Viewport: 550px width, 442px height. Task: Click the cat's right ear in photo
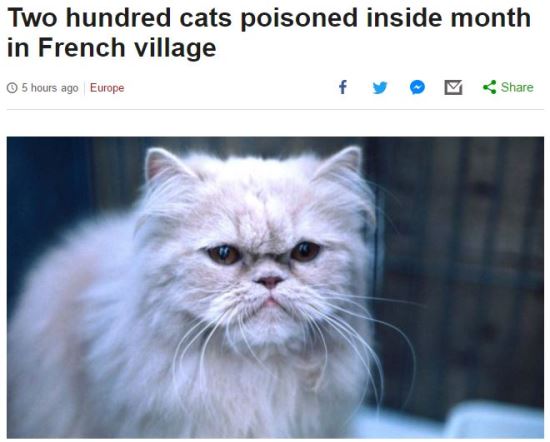[x=340, y=163]
